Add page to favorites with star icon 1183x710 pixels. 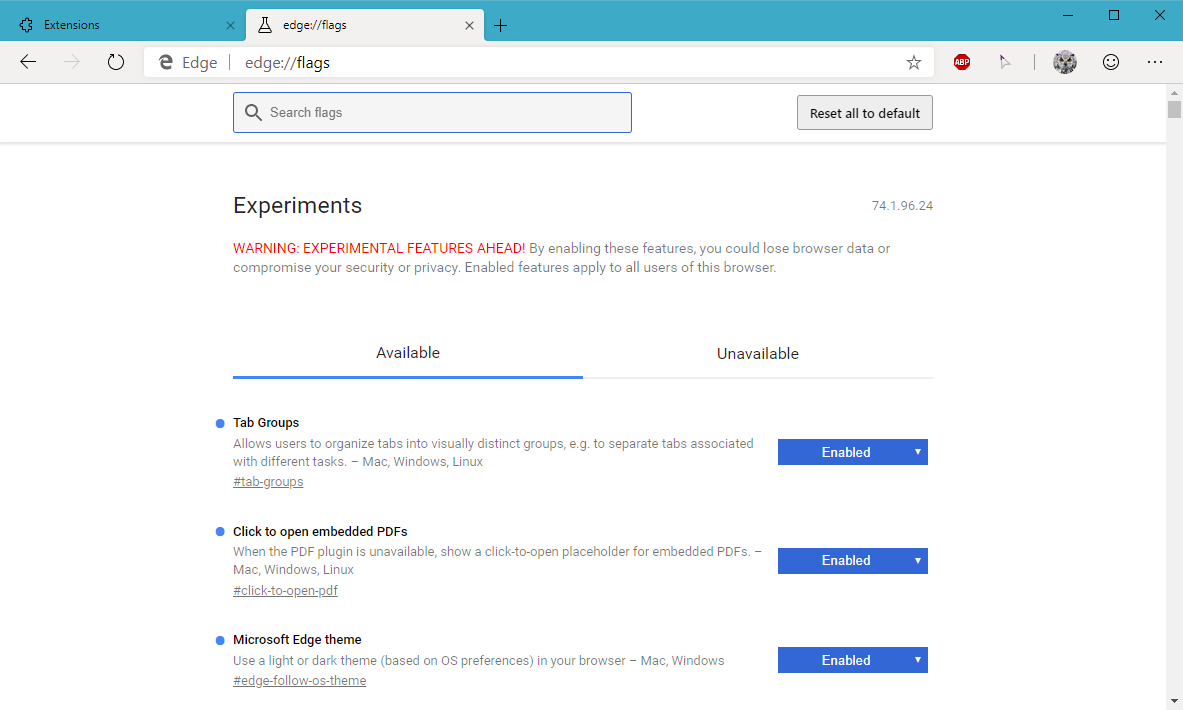913,62
